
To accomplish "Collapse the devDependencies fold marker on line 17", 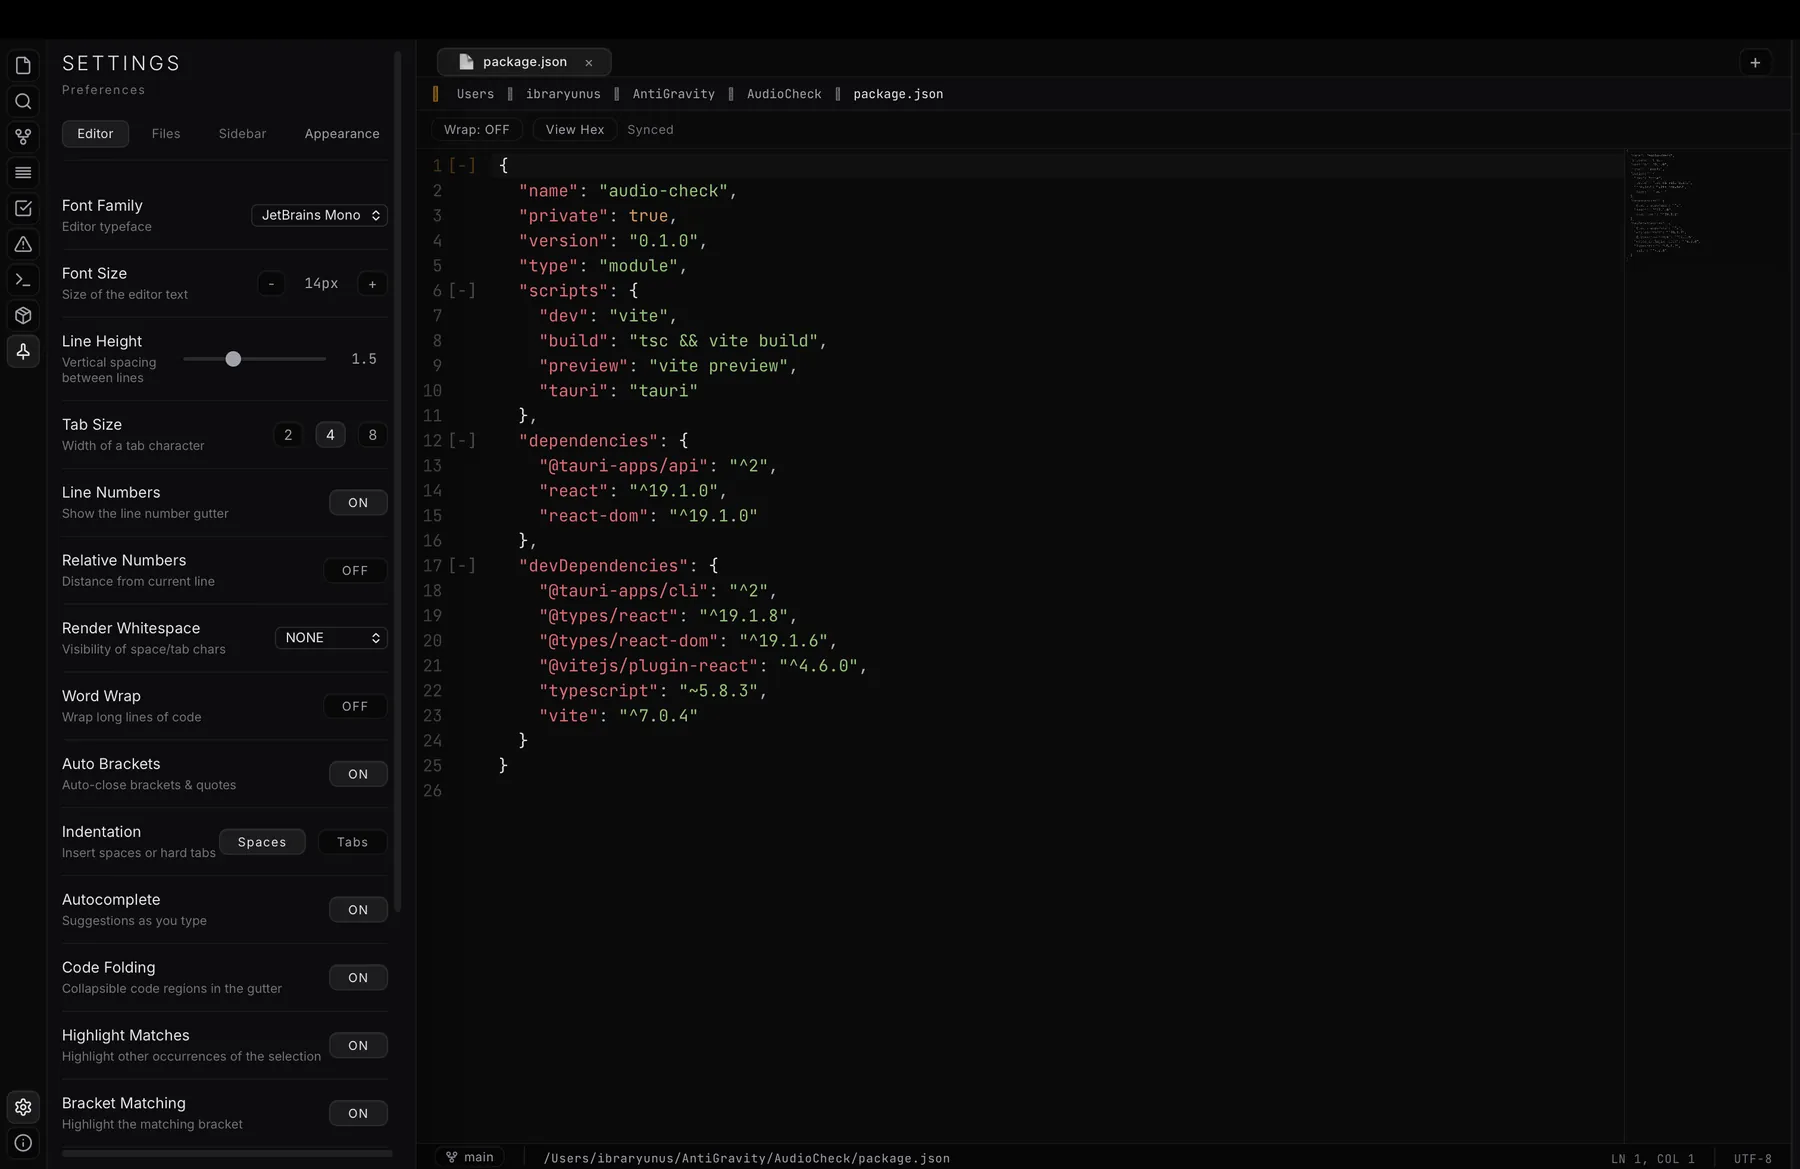I will pyautogui.click(x=462, y=566).
